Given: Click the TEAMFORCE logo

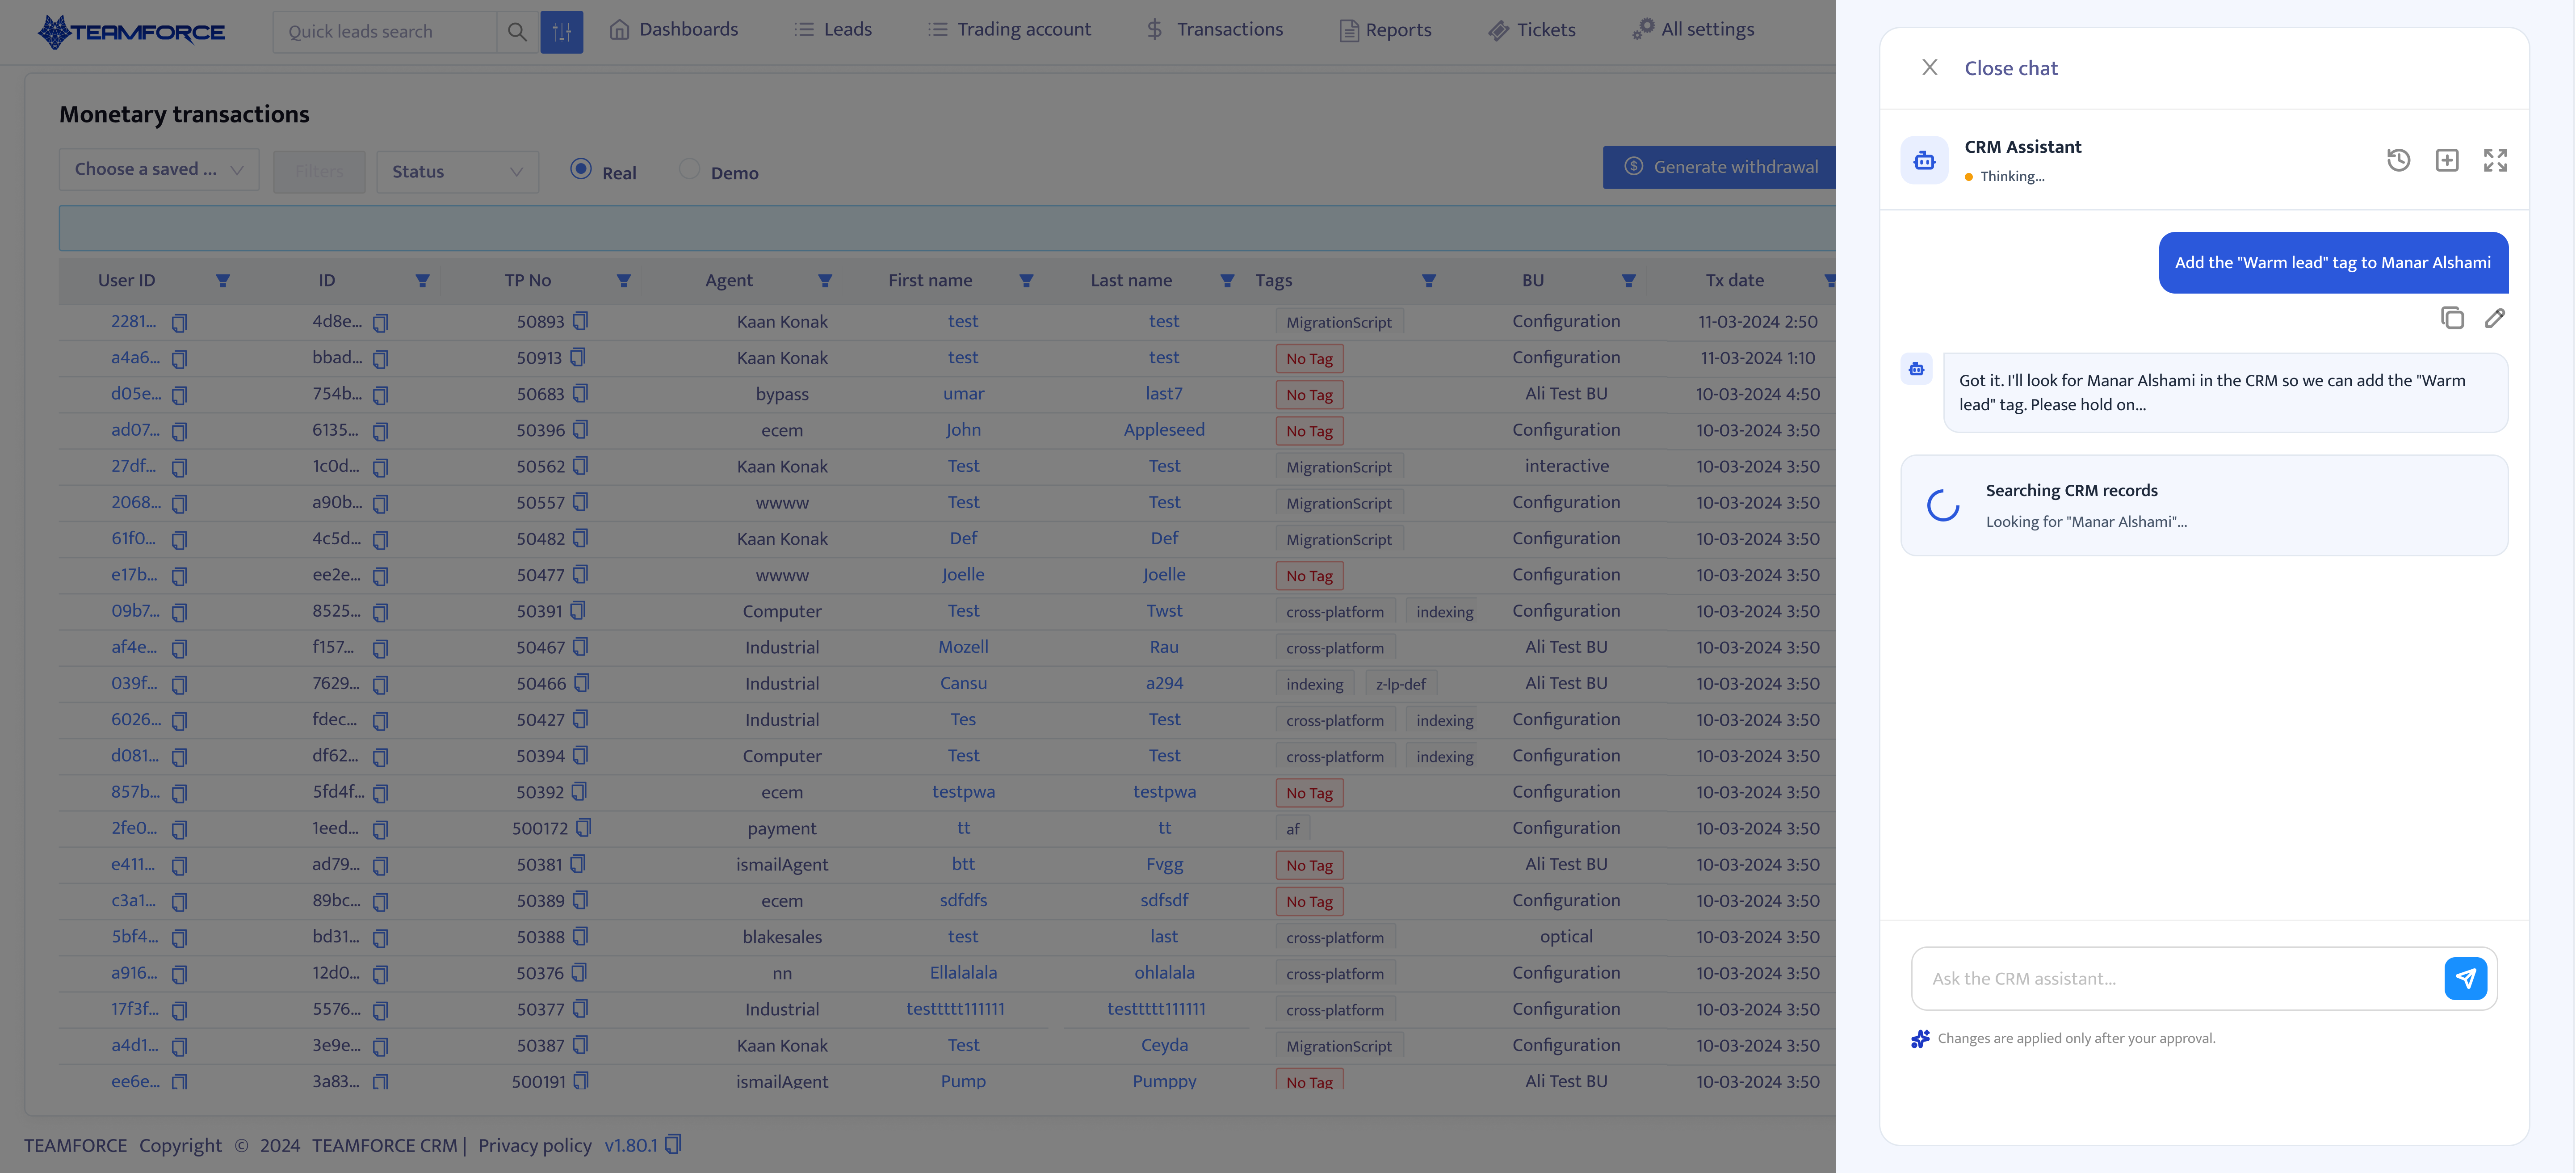Looking at the screenshot, I should click(131, 32).
